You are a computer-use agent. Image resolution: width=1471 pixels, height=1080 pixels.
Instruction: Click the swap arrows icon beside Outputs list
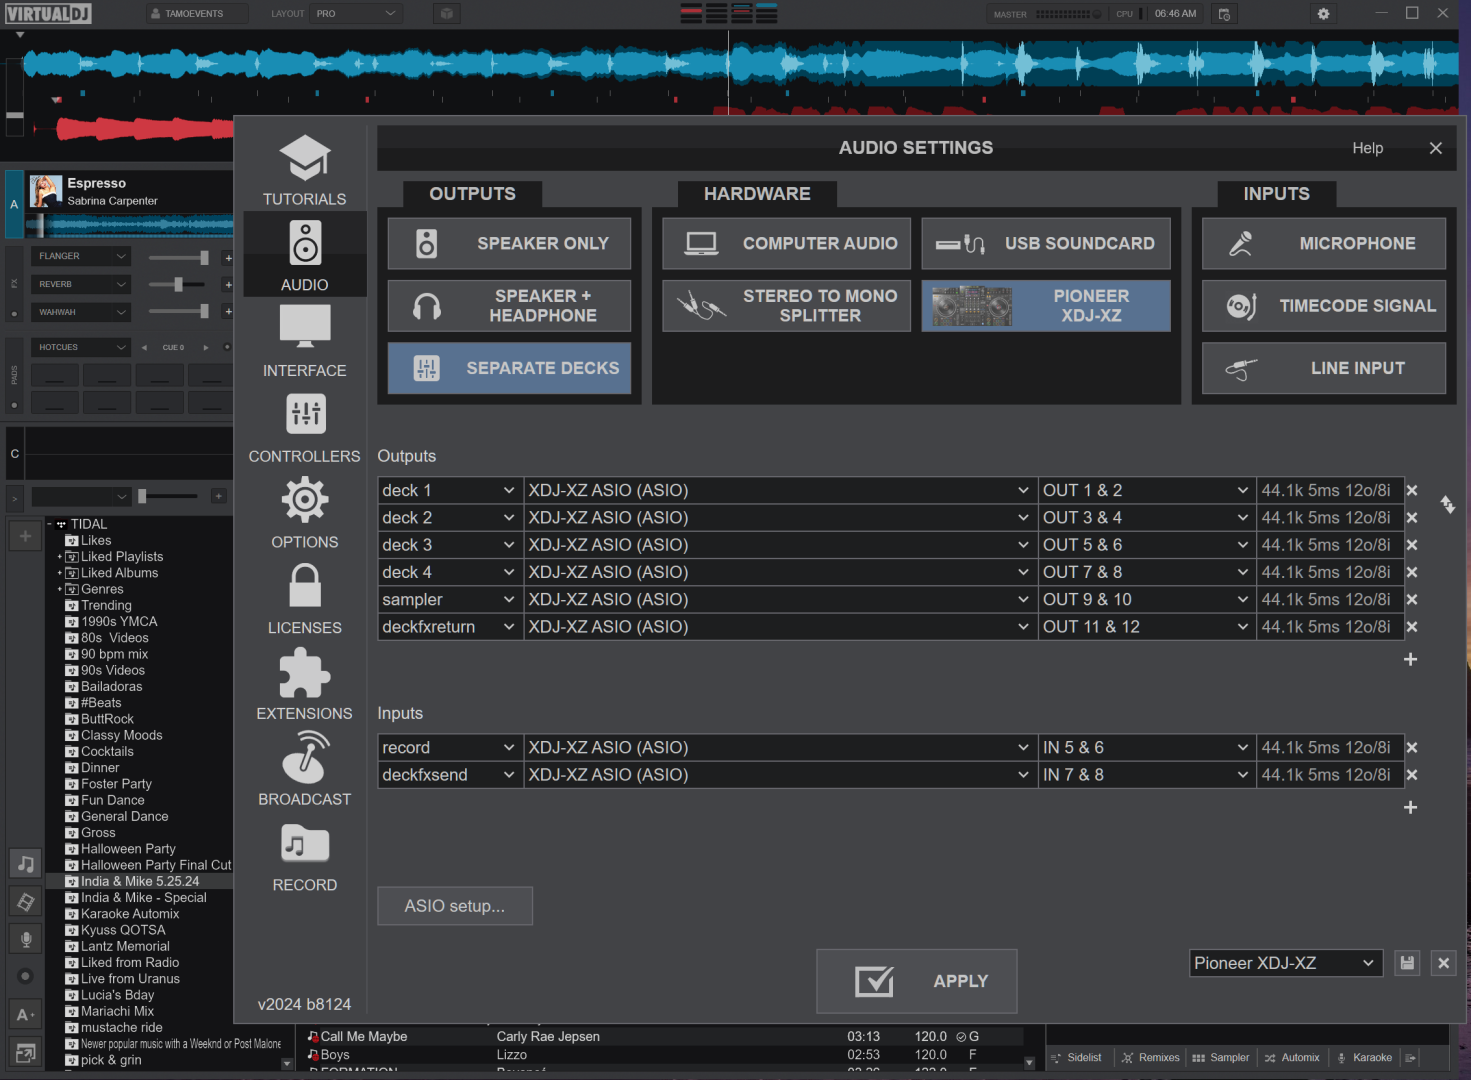(x=1447, y=504)
